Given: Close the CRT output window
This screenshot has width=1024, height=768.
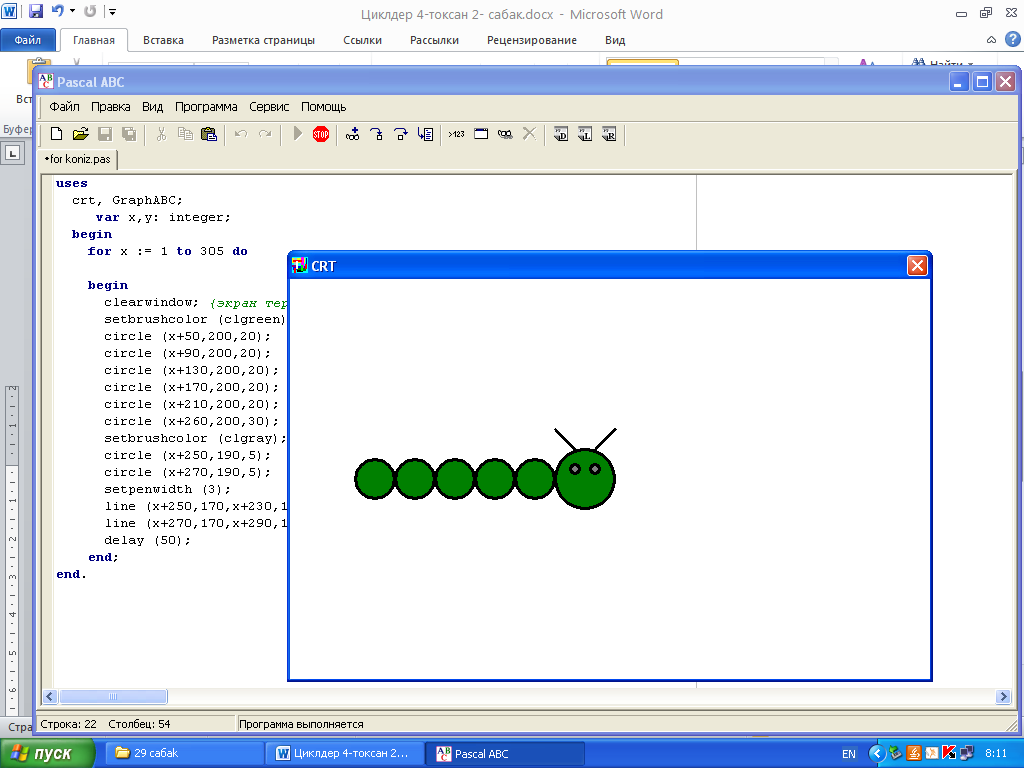Looking at the screenshot, I should pyautogui.click(x=917, y=265).
